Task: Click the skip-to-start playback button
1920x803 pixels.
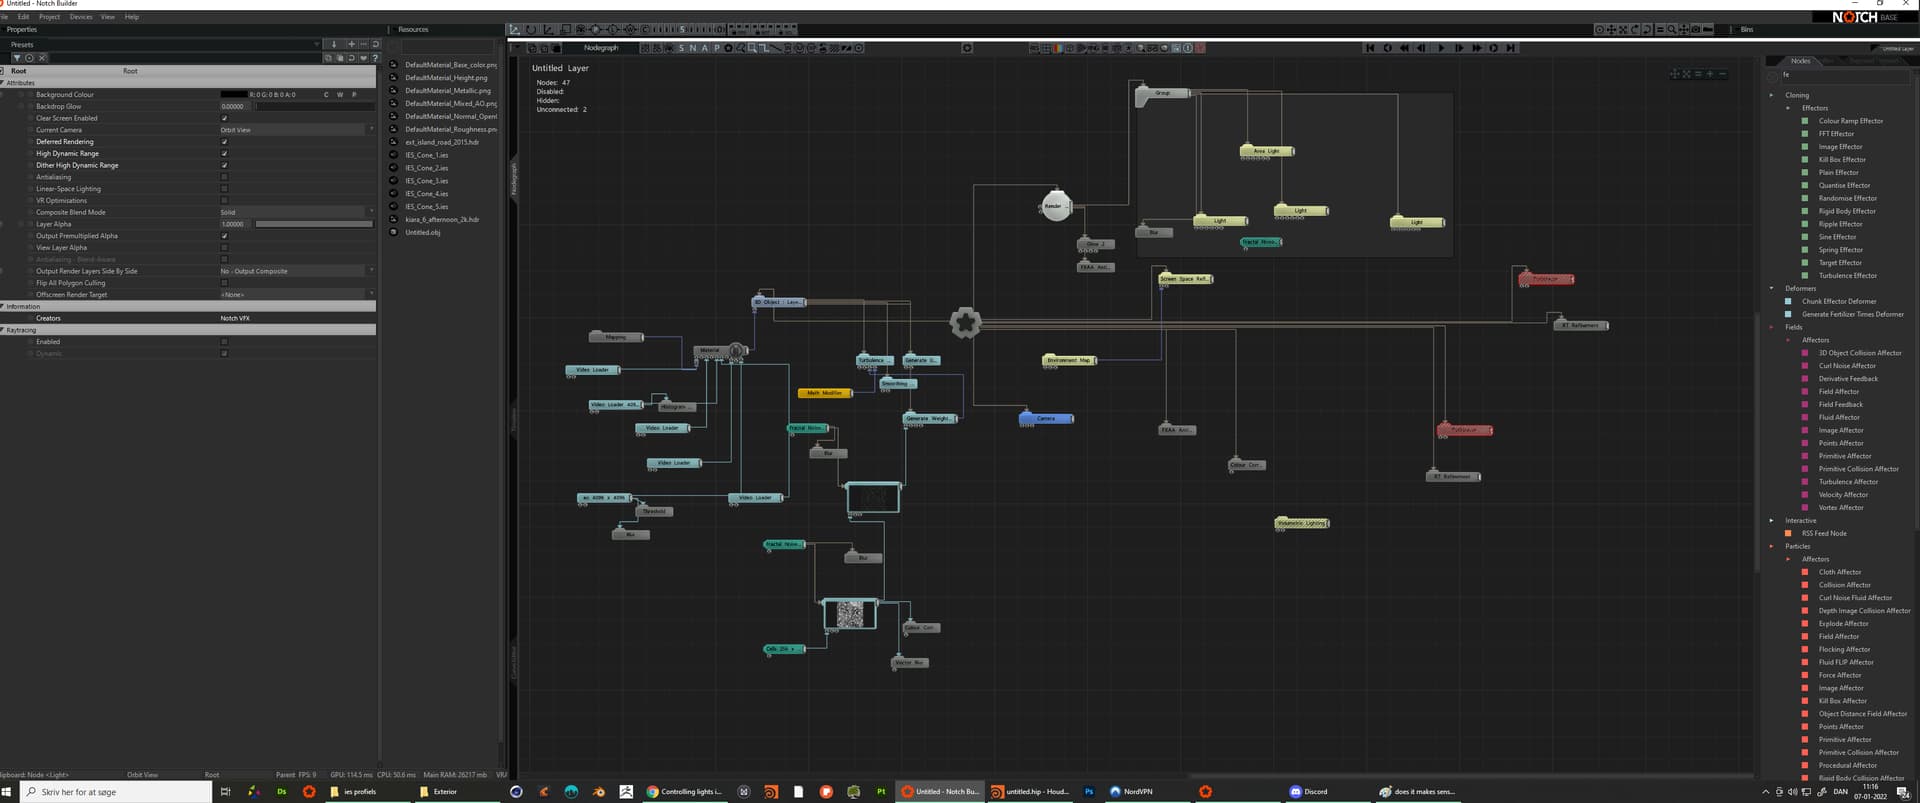Action: [1370, 48]
